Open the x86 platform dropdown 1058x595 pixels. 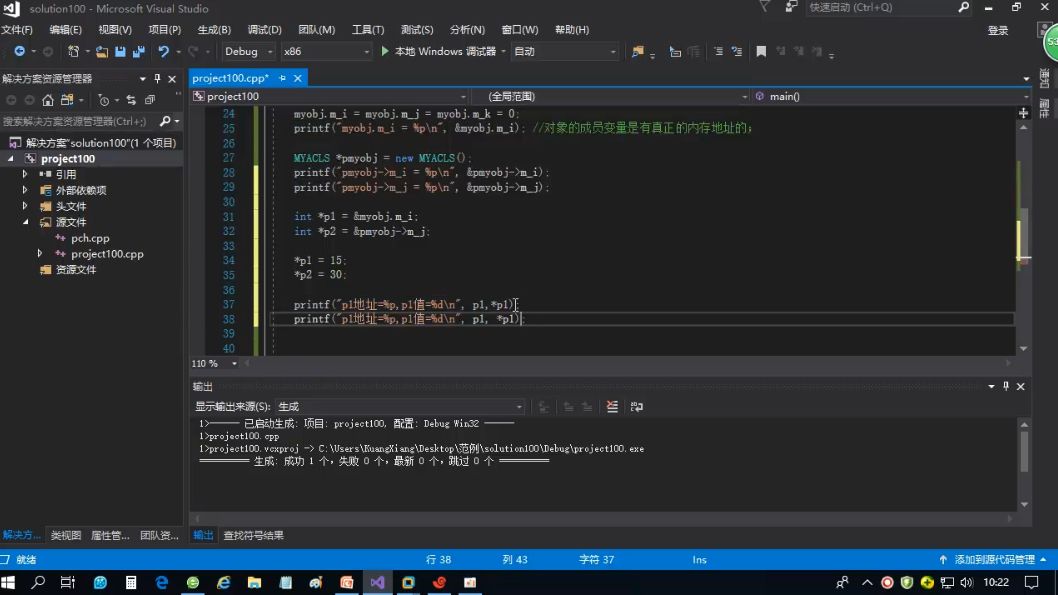[327, 51]
